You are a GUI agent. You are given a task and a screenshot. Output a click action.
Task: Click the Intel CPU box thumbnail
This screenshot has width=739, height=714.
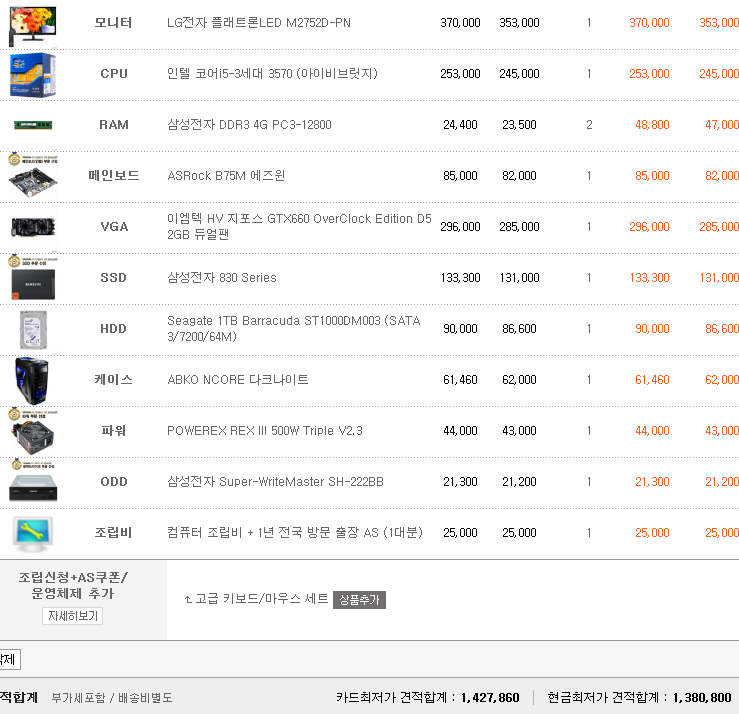click(x=33, y=75)
